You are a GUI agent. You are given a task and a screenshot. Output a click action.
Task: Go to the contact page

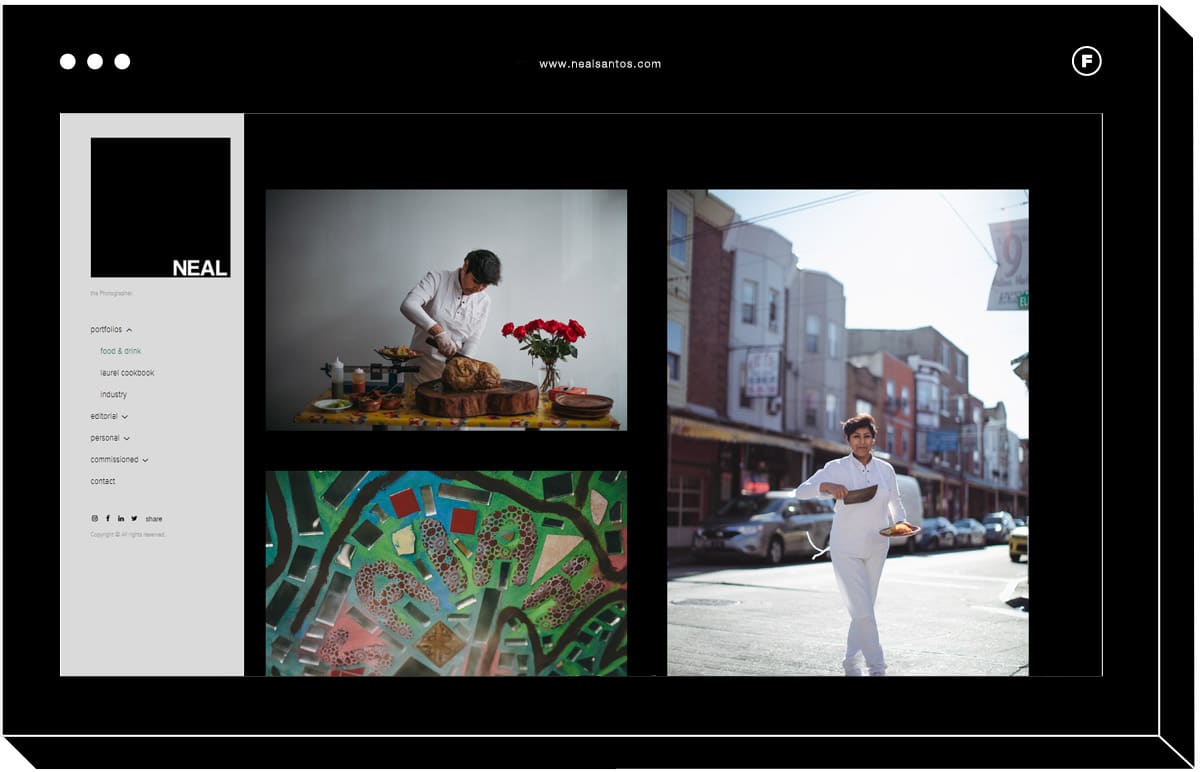pos(103,481)
